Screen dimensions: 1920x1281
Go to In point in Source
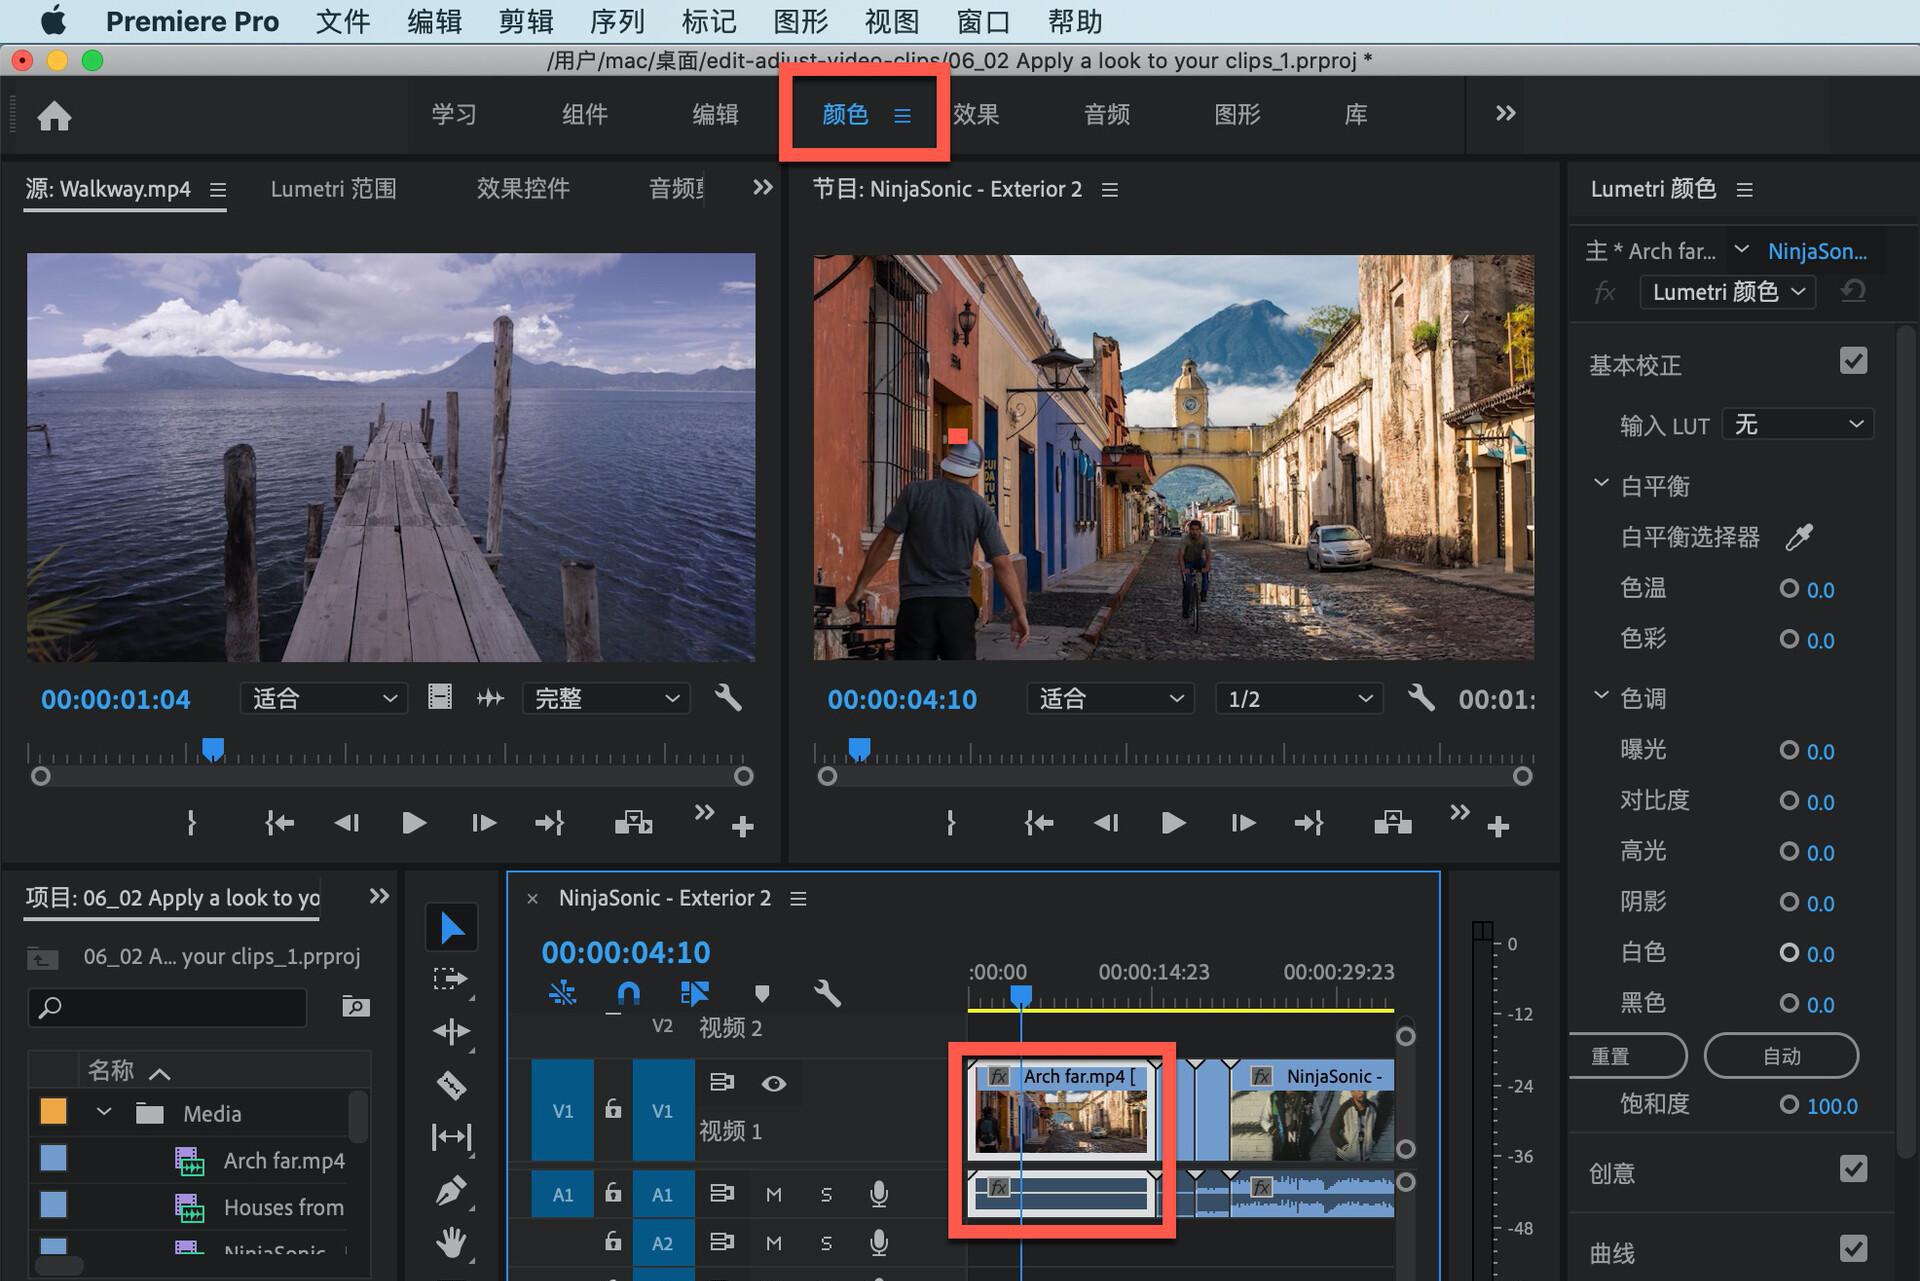(x=279, y=823)
